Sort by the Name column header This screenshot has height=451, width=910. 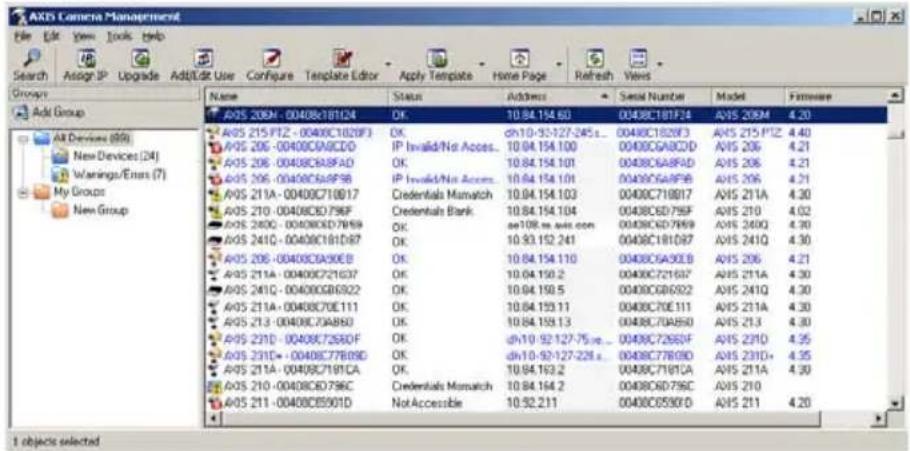click(x=296, y=95)
